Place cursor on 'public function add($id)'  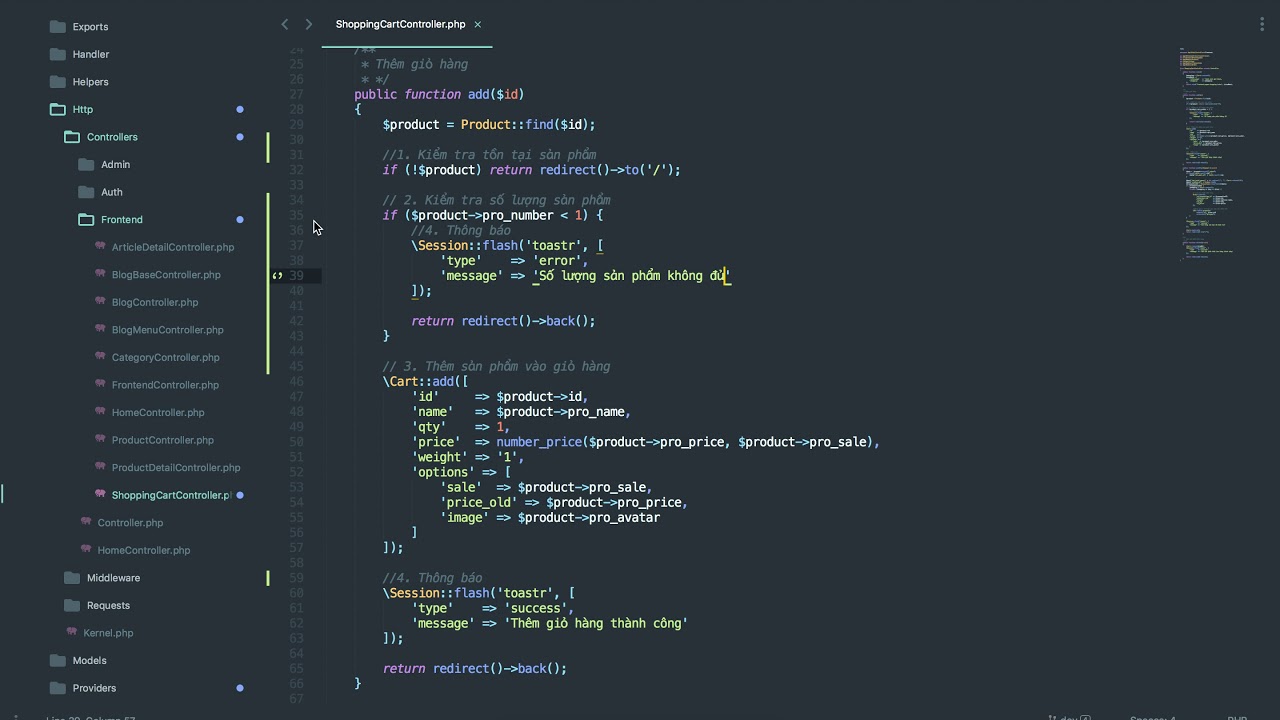pos(439,94)
